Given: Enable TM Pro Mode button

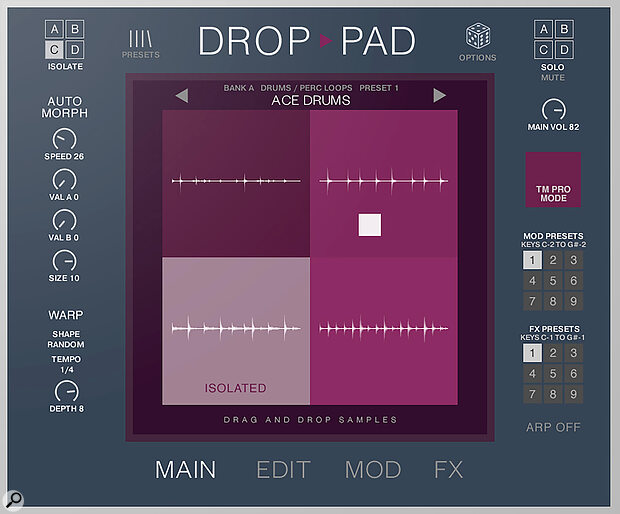Looking at the screenshot, I should click(552, 180).
